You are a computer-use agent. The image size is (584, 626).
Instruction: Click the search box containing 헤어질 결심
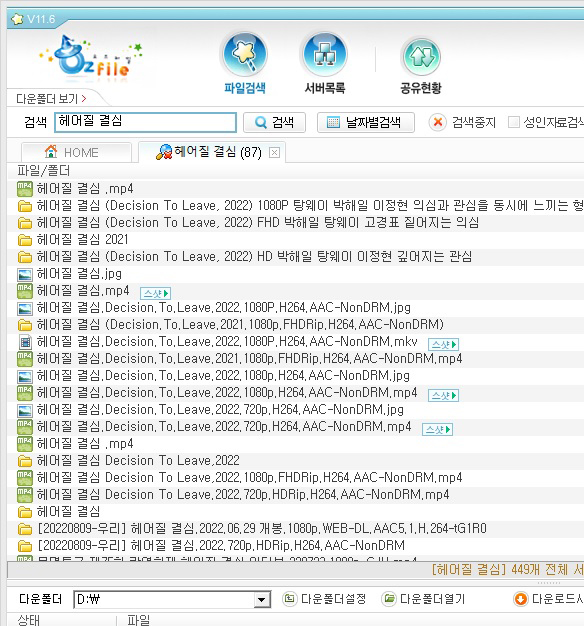[145, 122]
